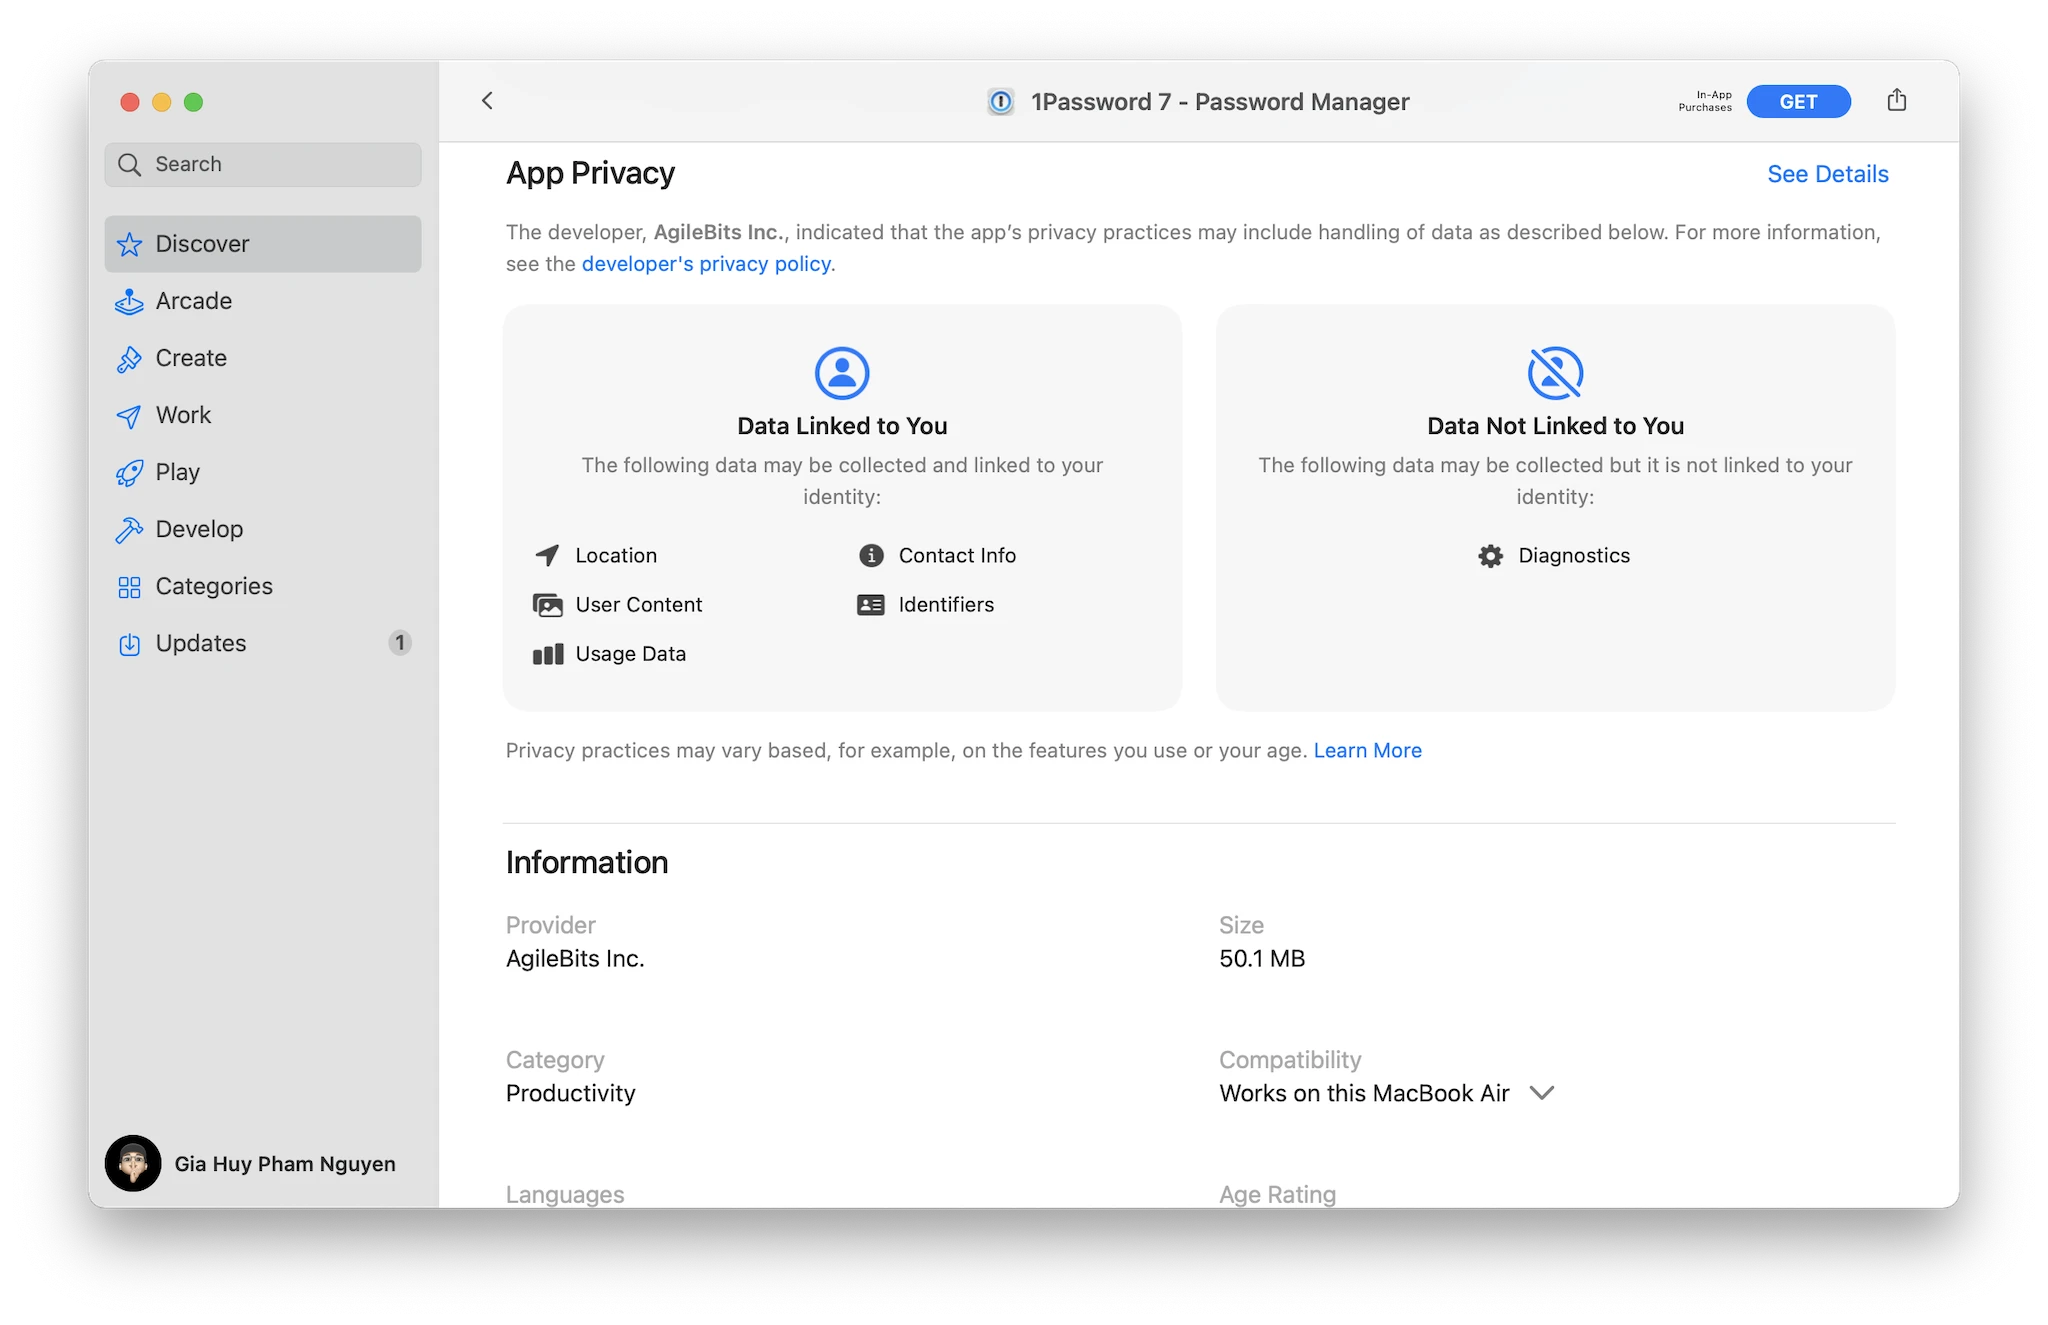2048x1325 pixels.
Task: Open the Updates section
Action: pos(263,643)
